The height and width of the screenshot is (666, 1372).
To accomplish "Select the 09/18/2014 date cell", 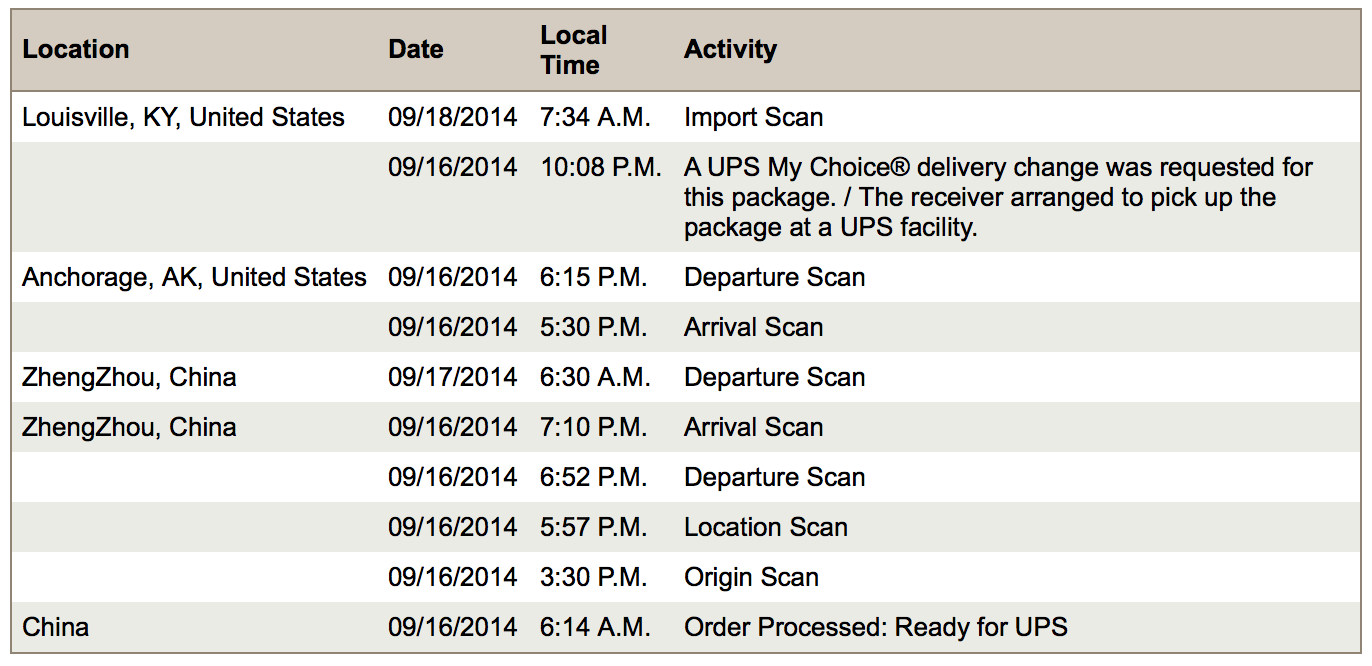I will pos(452,117).
